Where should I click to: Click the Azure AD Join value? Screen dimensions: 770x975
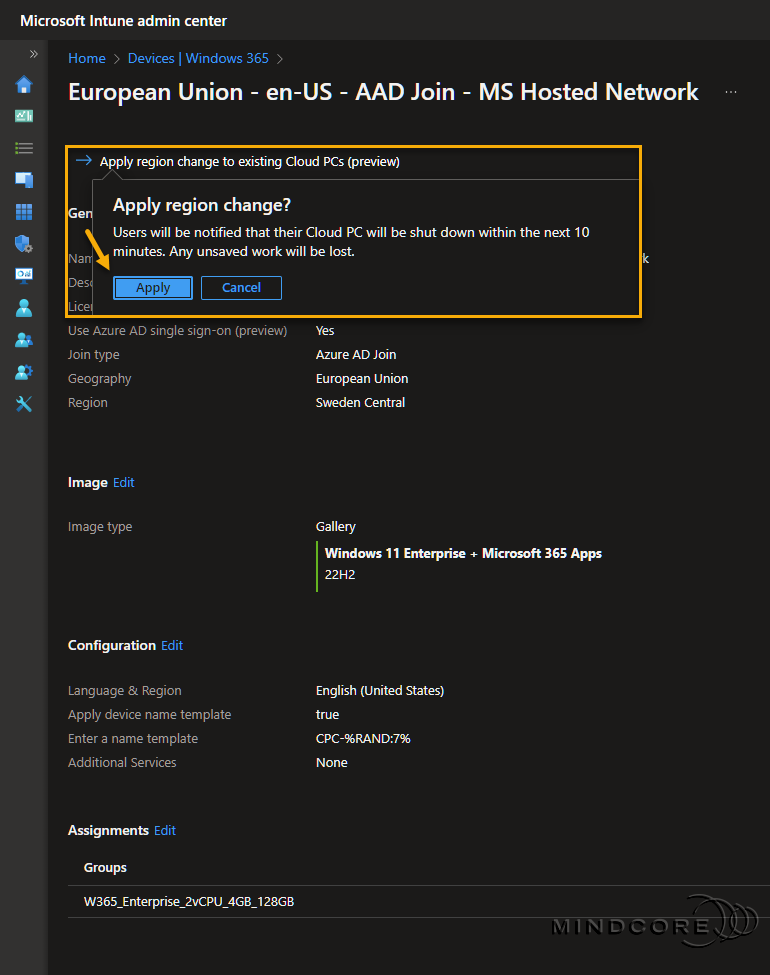[x=356, y=354]
